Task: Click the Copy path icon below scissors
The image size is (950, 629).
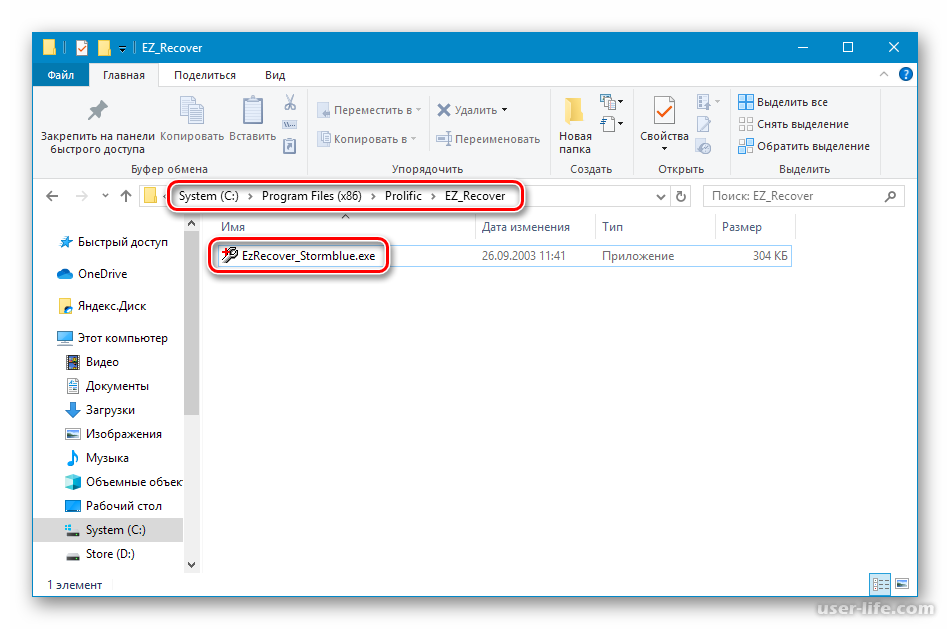Action: click(290, 125)
